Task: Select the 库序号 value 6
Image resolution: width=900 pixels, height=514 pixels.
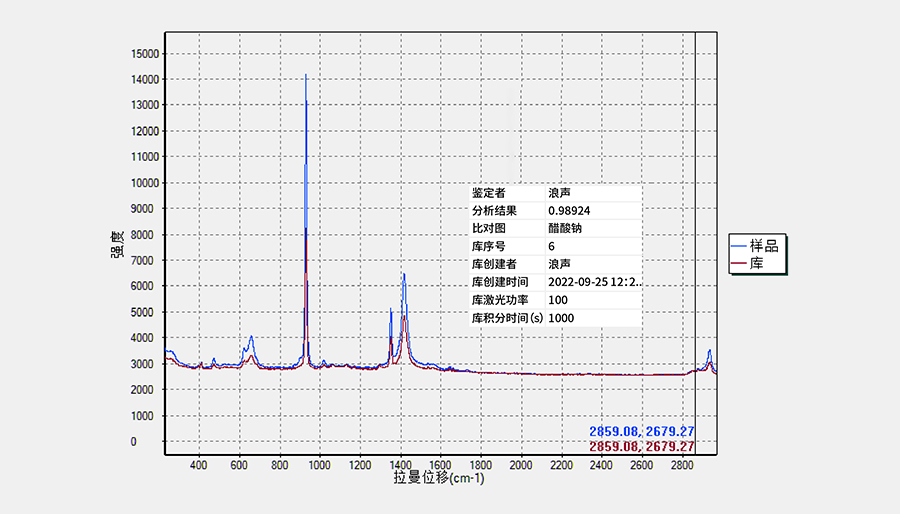Action: 552,246
